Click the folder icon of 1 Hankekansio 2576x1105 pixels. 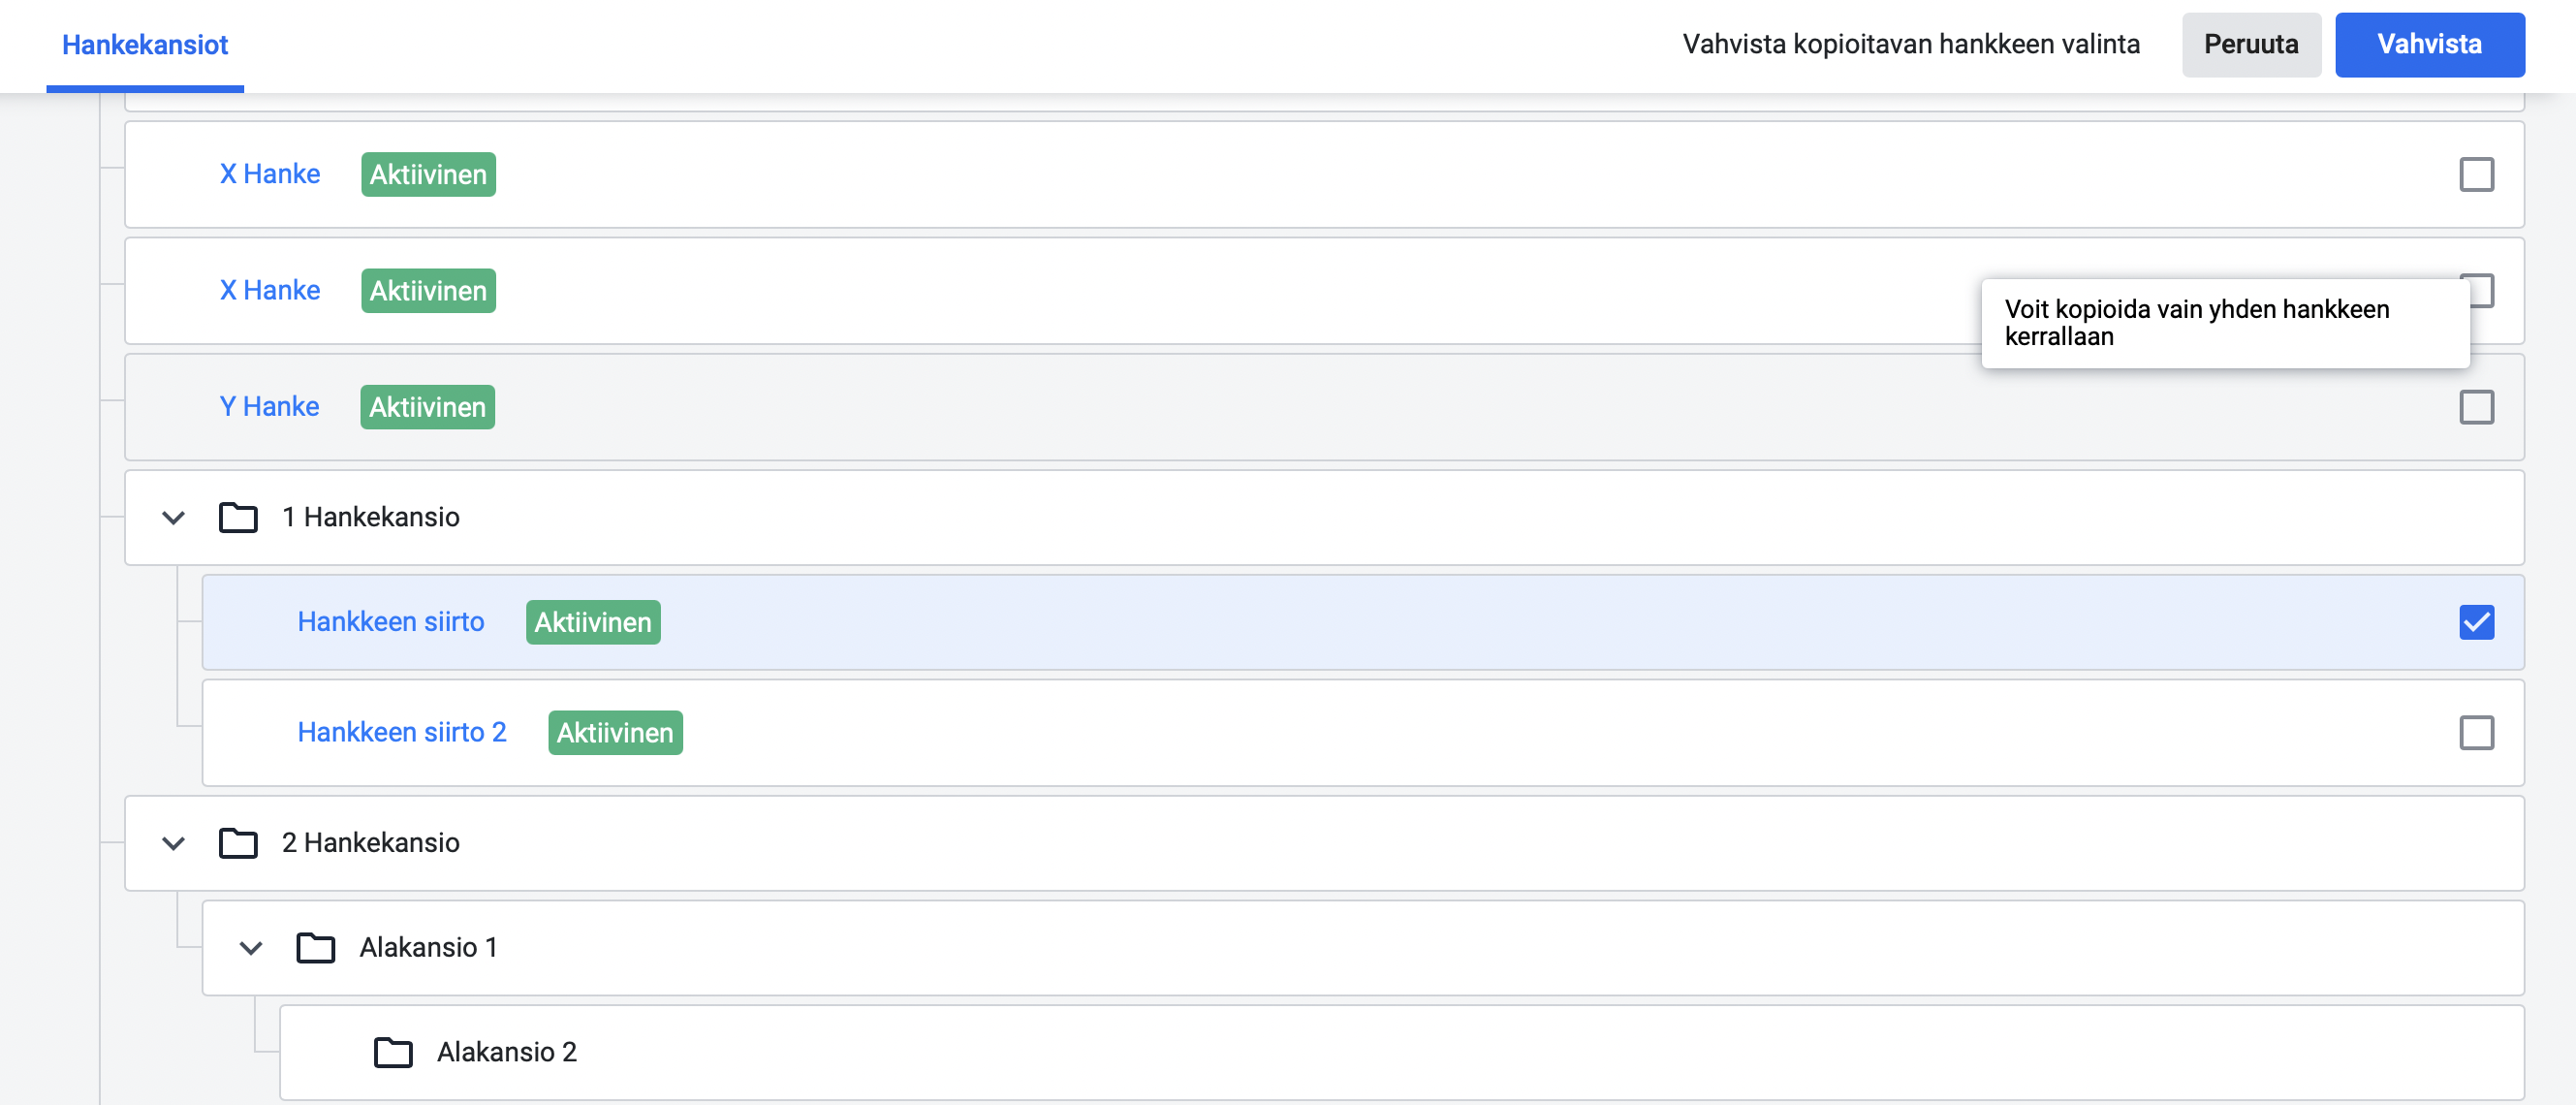(x=238, y=518)
